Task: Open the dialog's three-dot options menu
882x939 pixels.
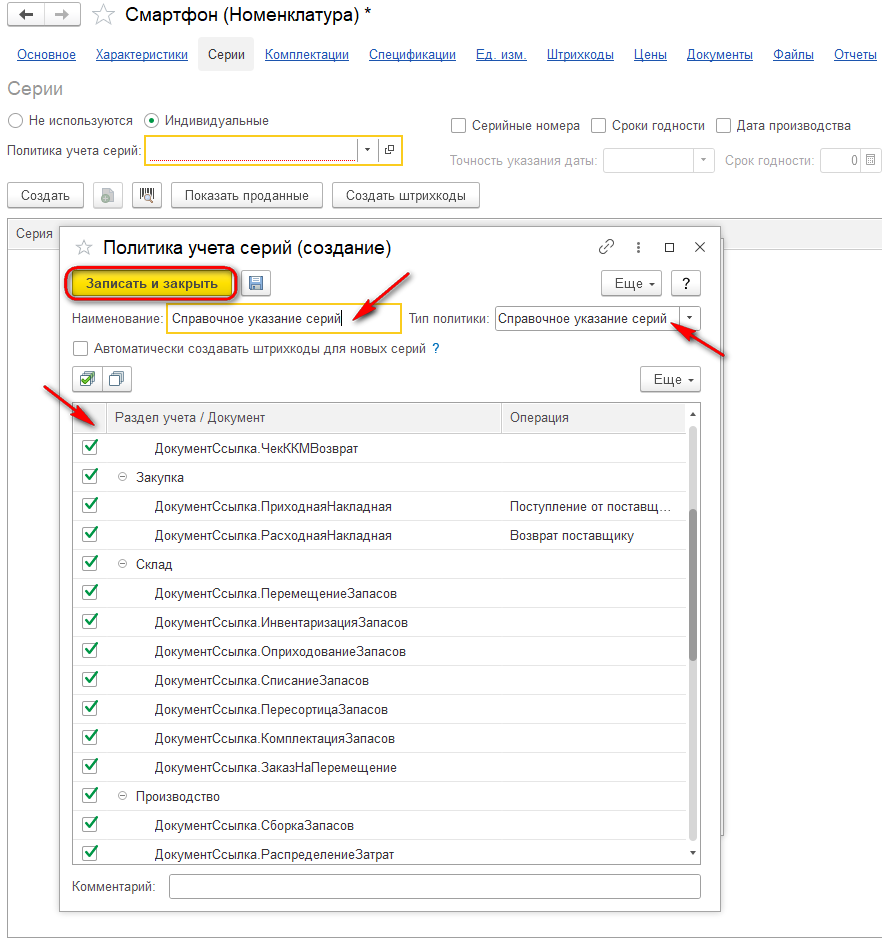Action: click(638, 247)
